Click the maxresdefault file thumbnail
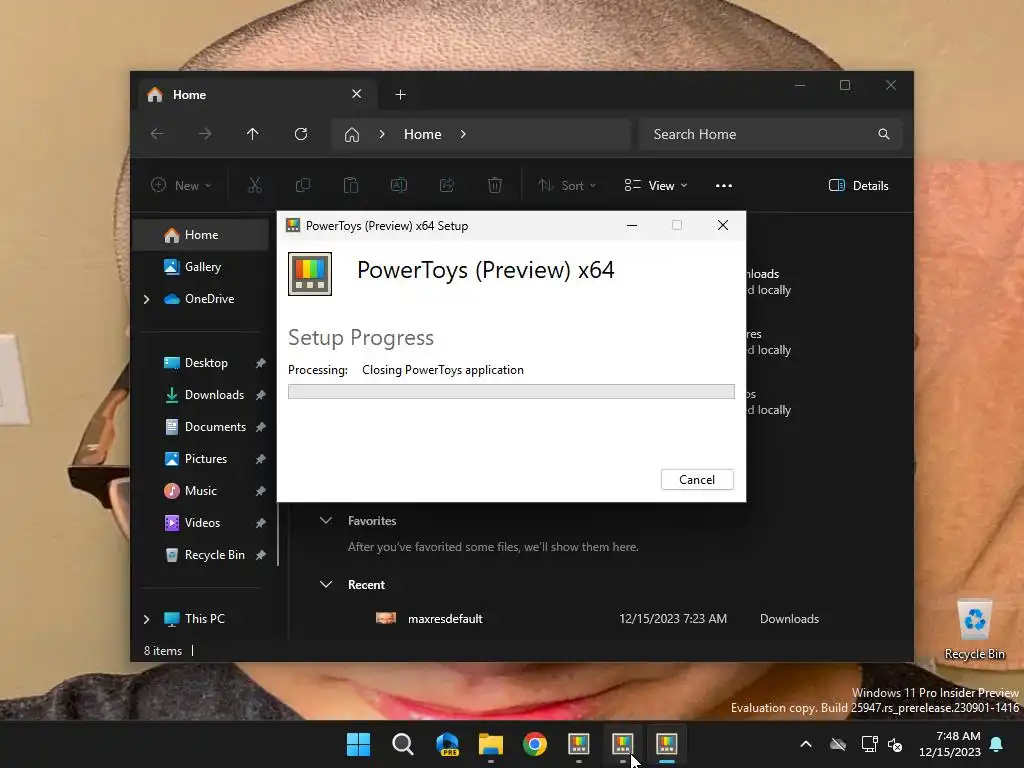 [386, 618]
